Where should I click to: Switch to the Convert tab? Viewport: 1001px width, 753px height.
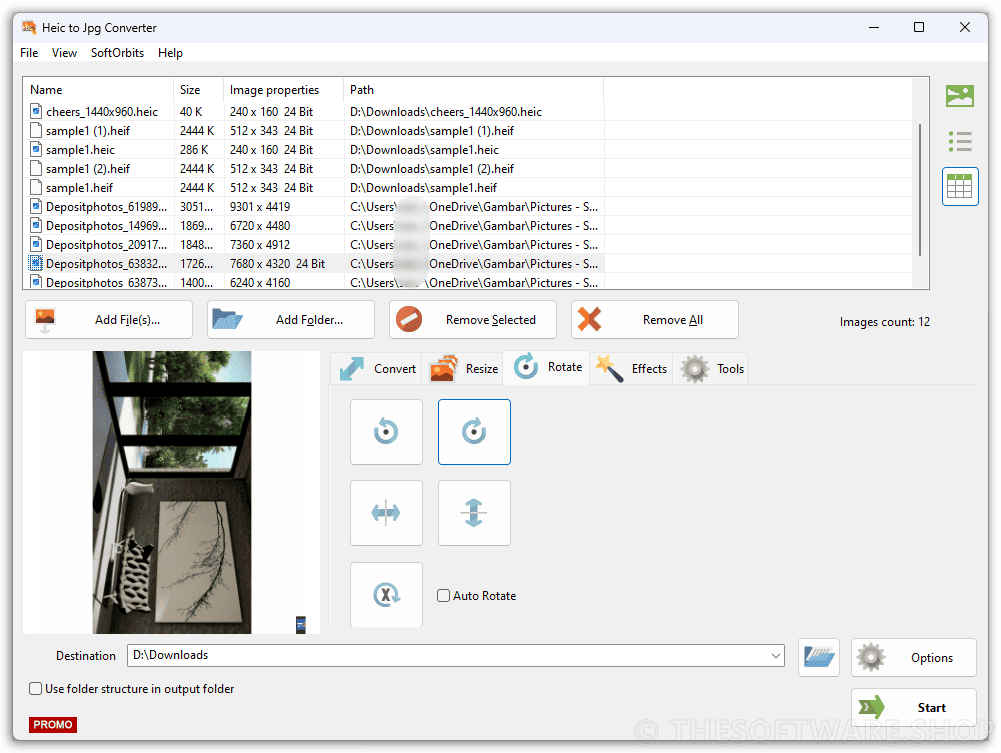tap(377, 369)
